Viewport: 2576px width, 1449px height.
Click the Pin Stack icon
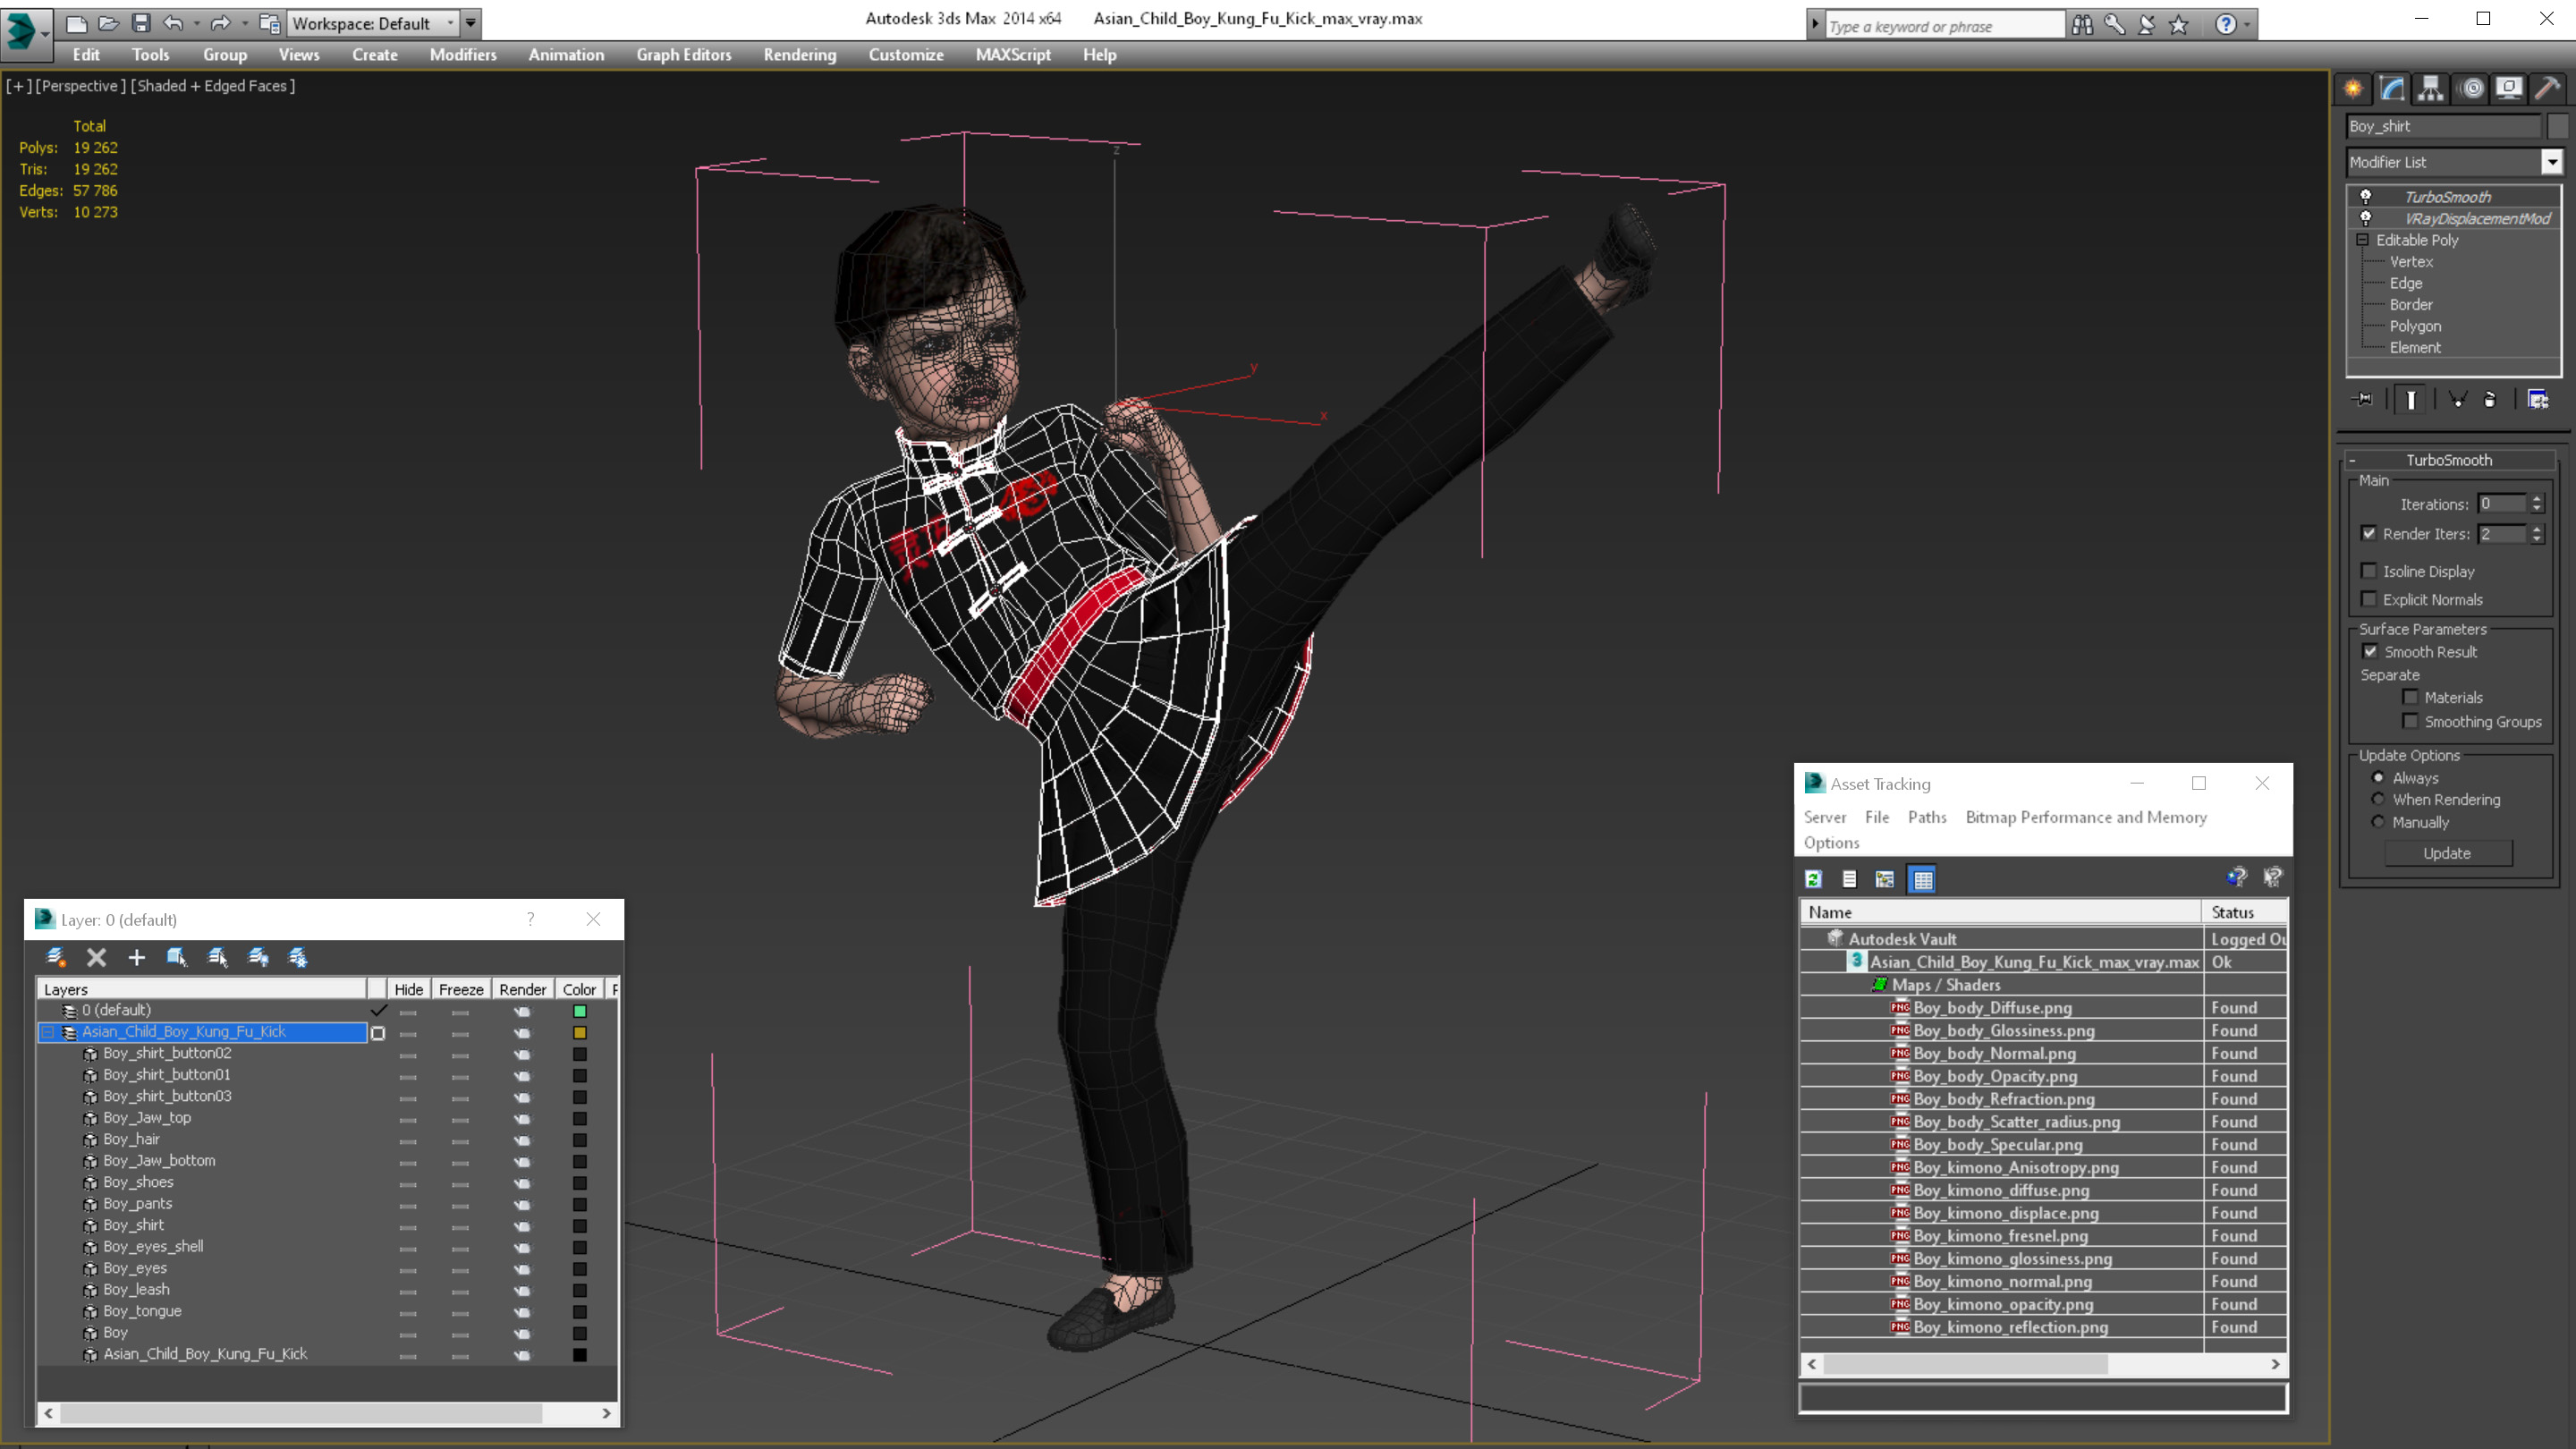(2363, 399)
